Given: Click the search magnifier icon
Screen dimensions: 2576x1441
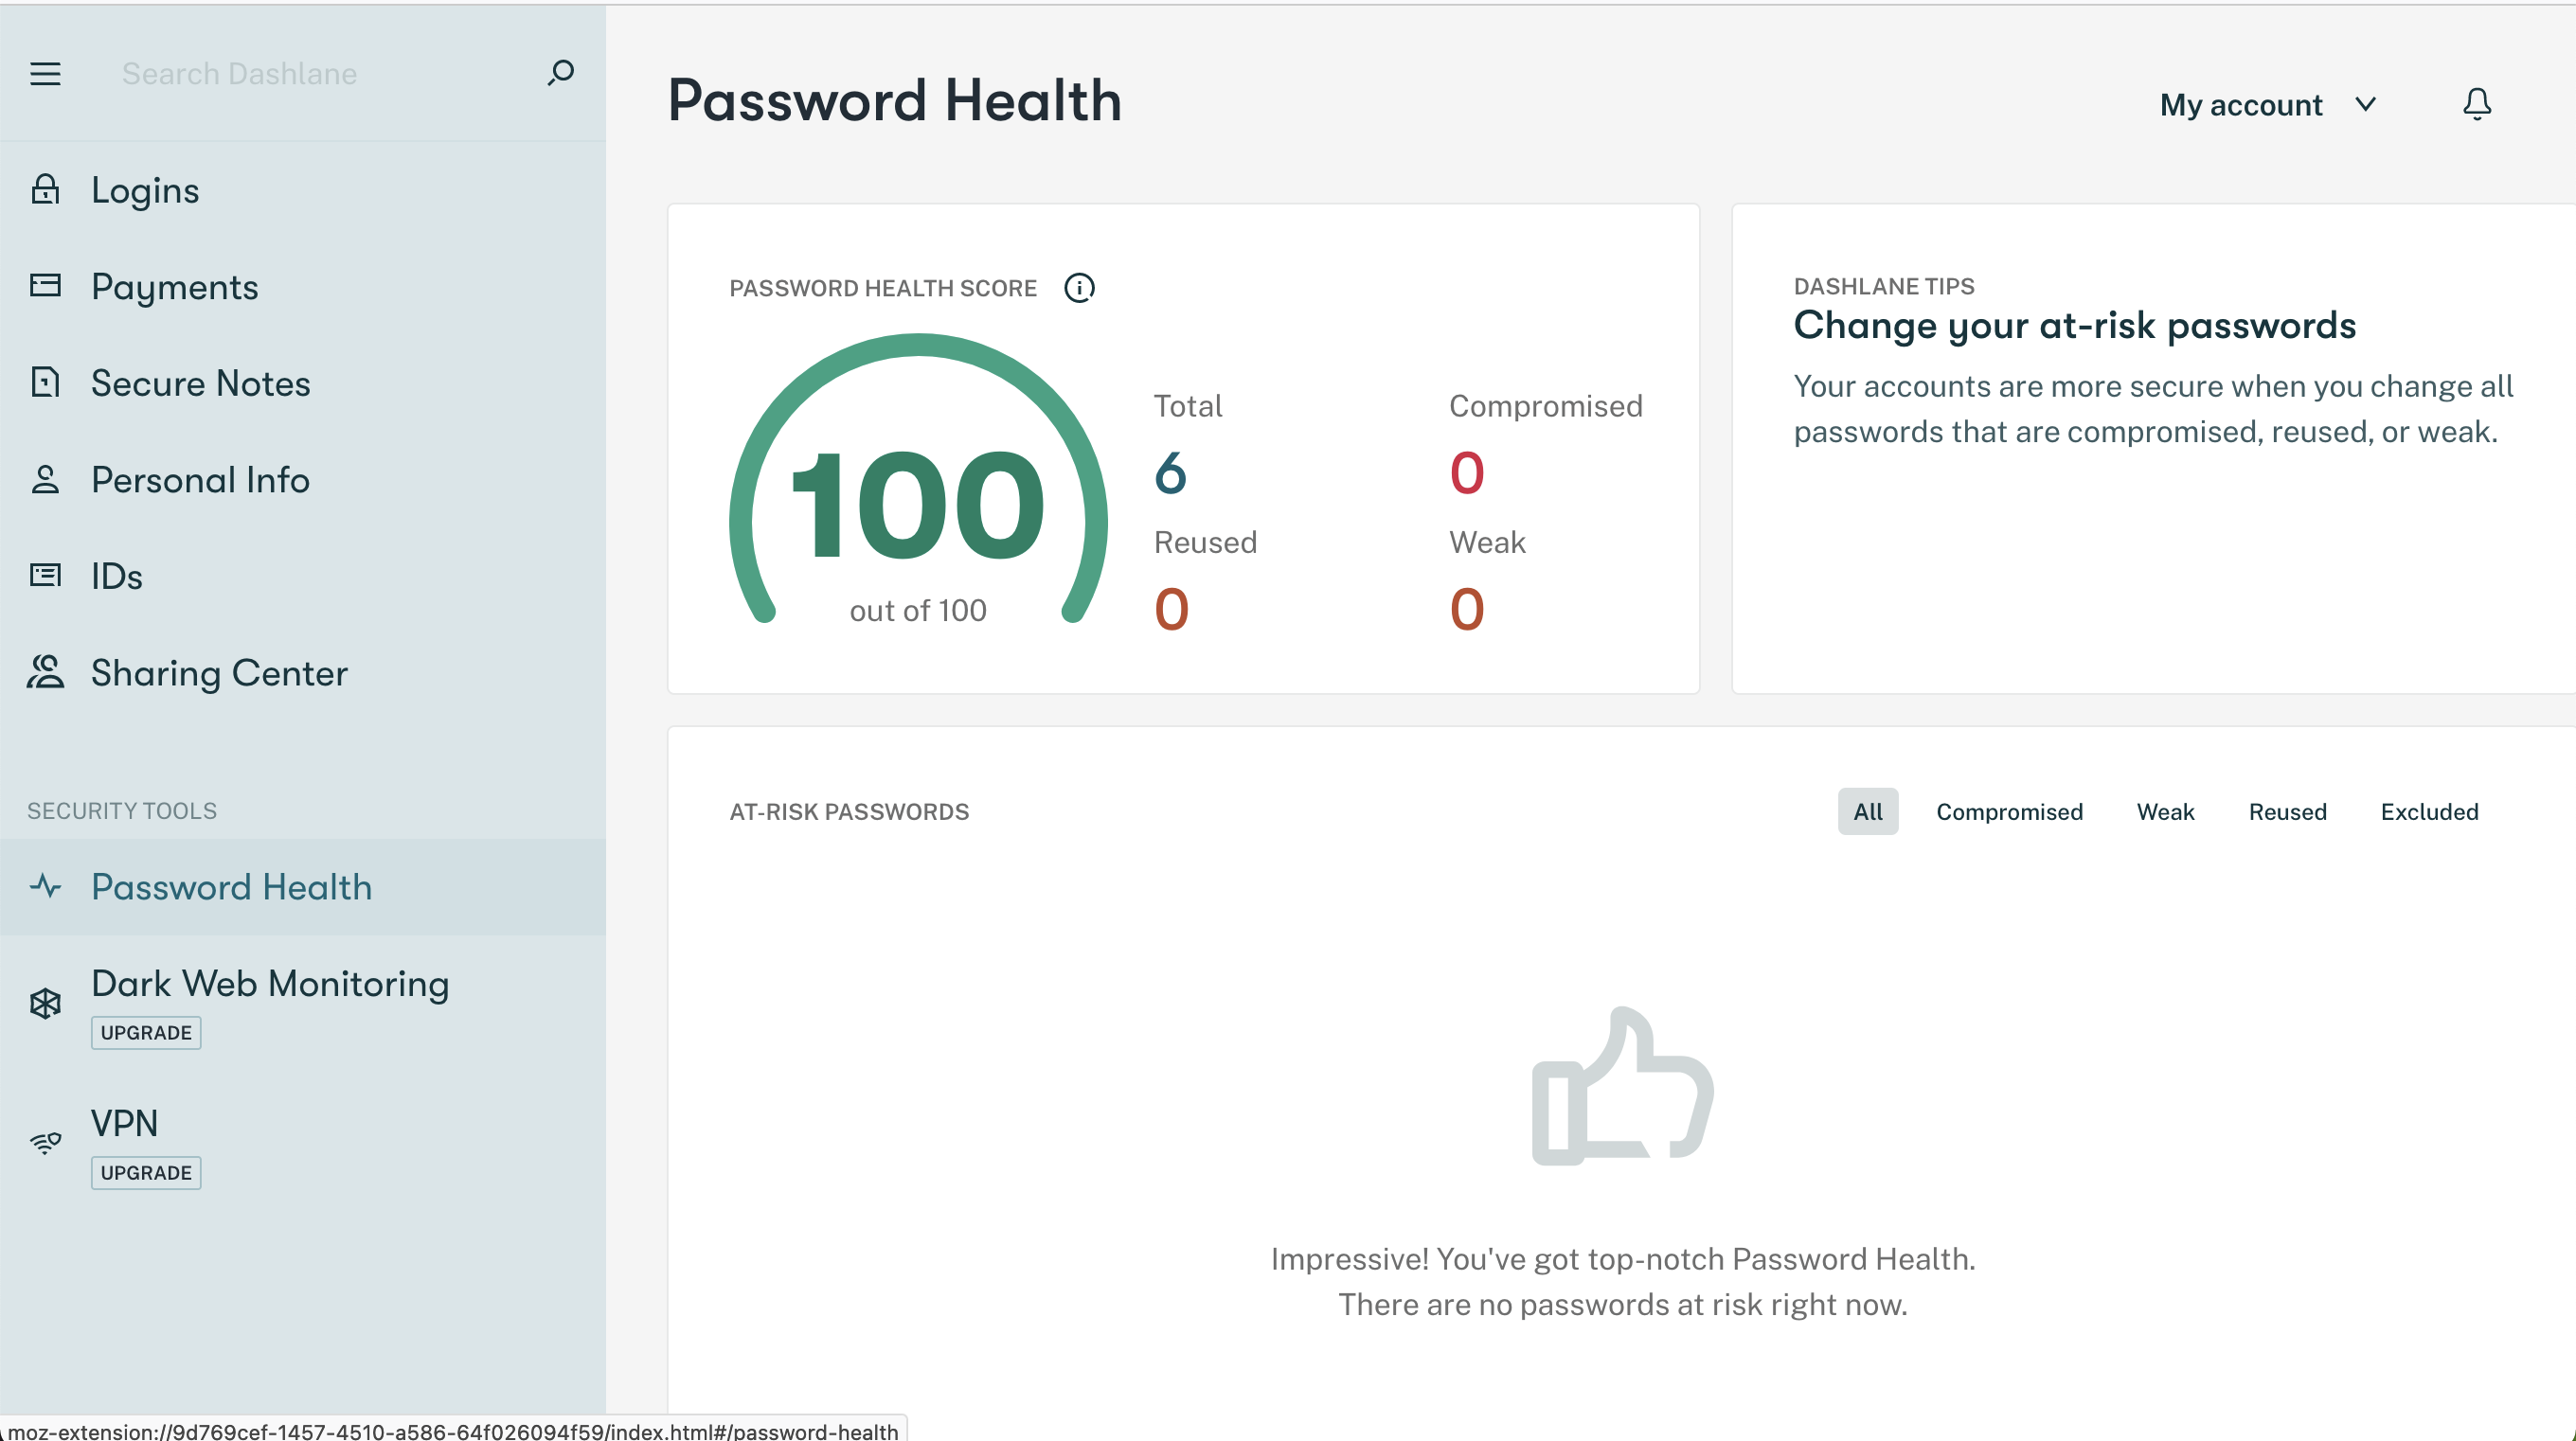Looking at the screenshot, I should [561, 72].
